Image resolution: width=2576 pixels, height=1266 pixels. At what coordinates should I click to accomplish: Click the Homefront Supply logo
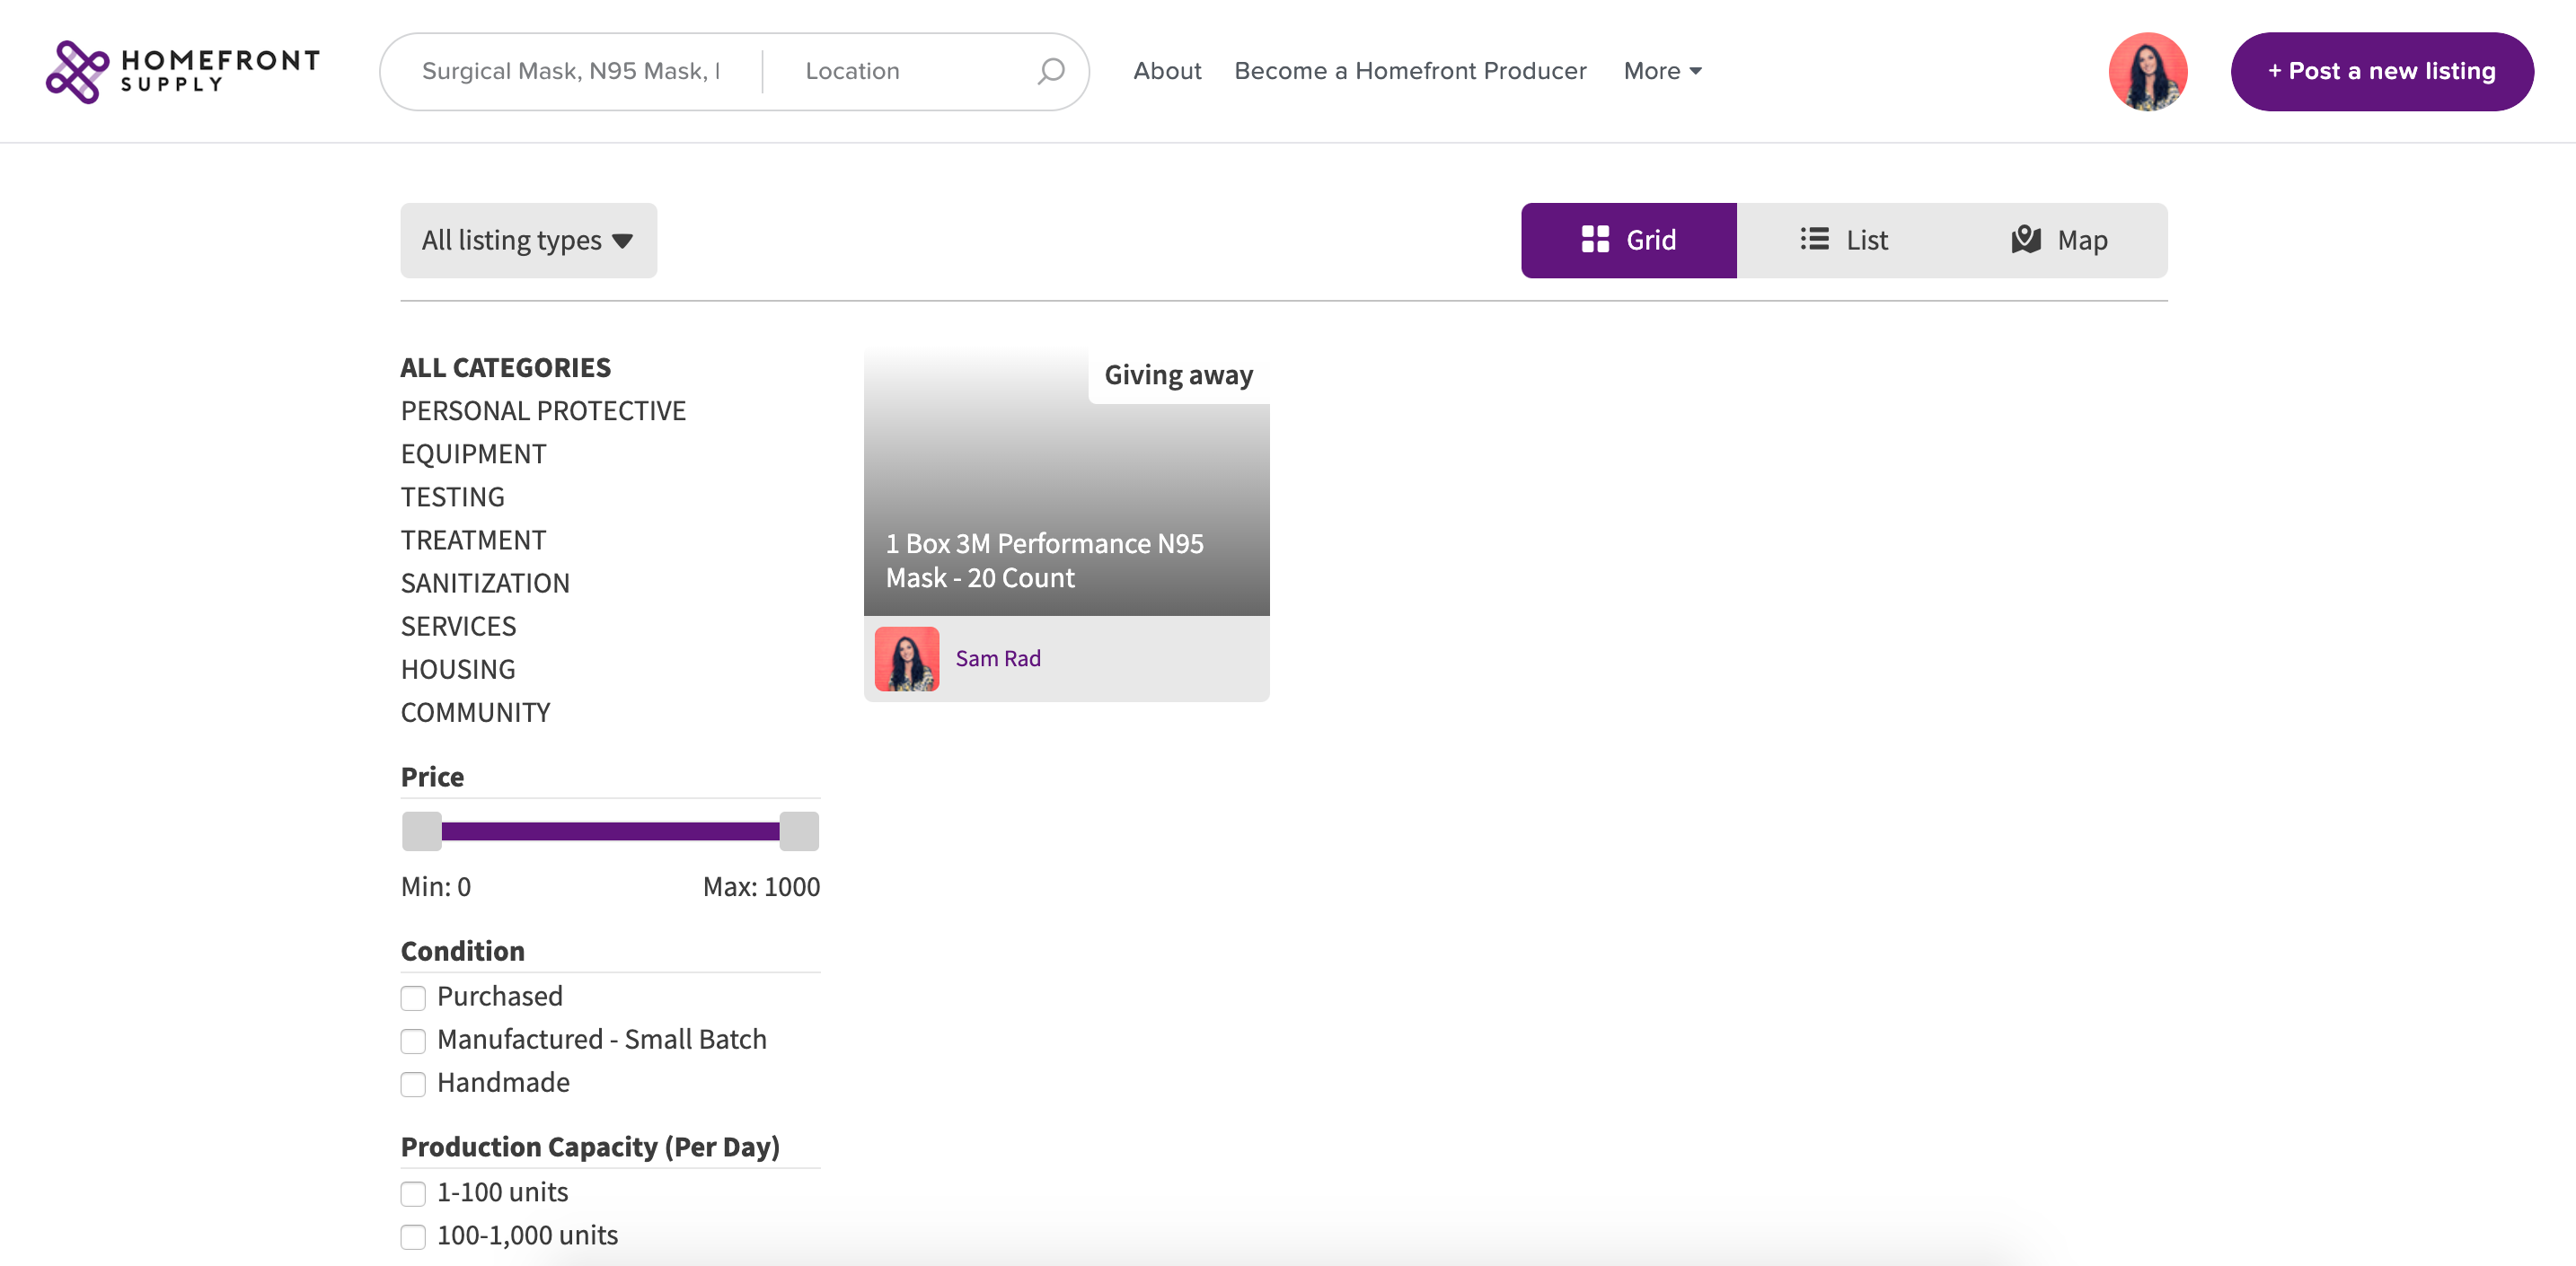point(183,72)
